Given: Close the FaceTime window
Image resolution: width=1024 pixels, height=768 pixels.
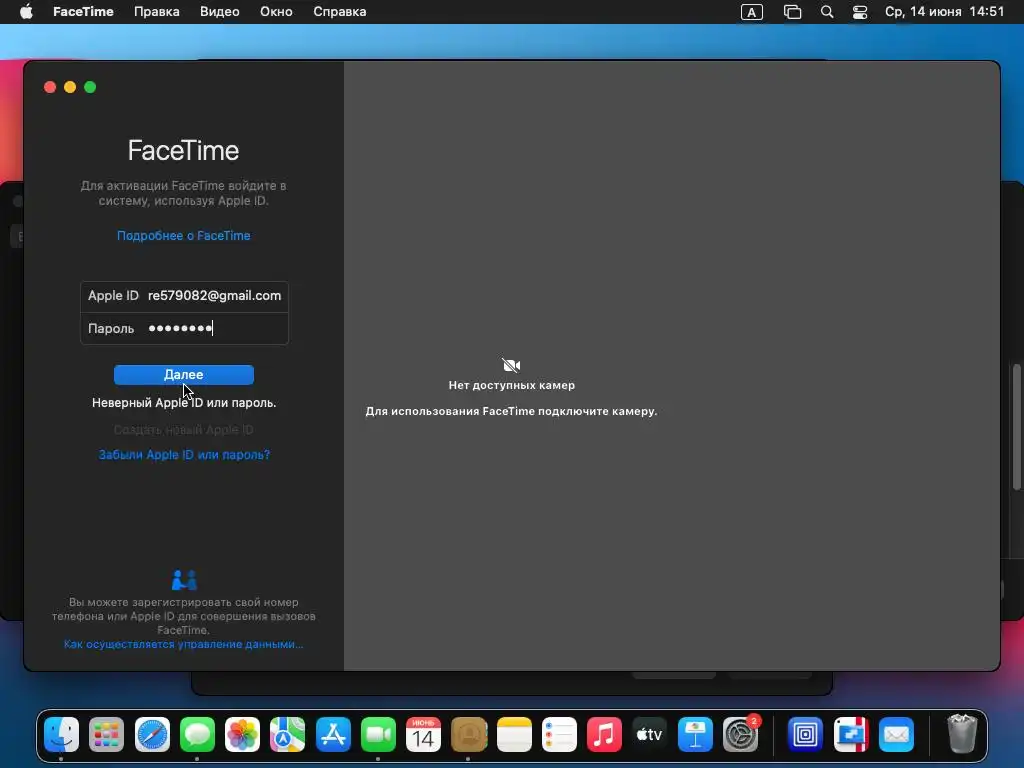Looking at the screenshot, I should pyautogui.click(x=50, y=88).
